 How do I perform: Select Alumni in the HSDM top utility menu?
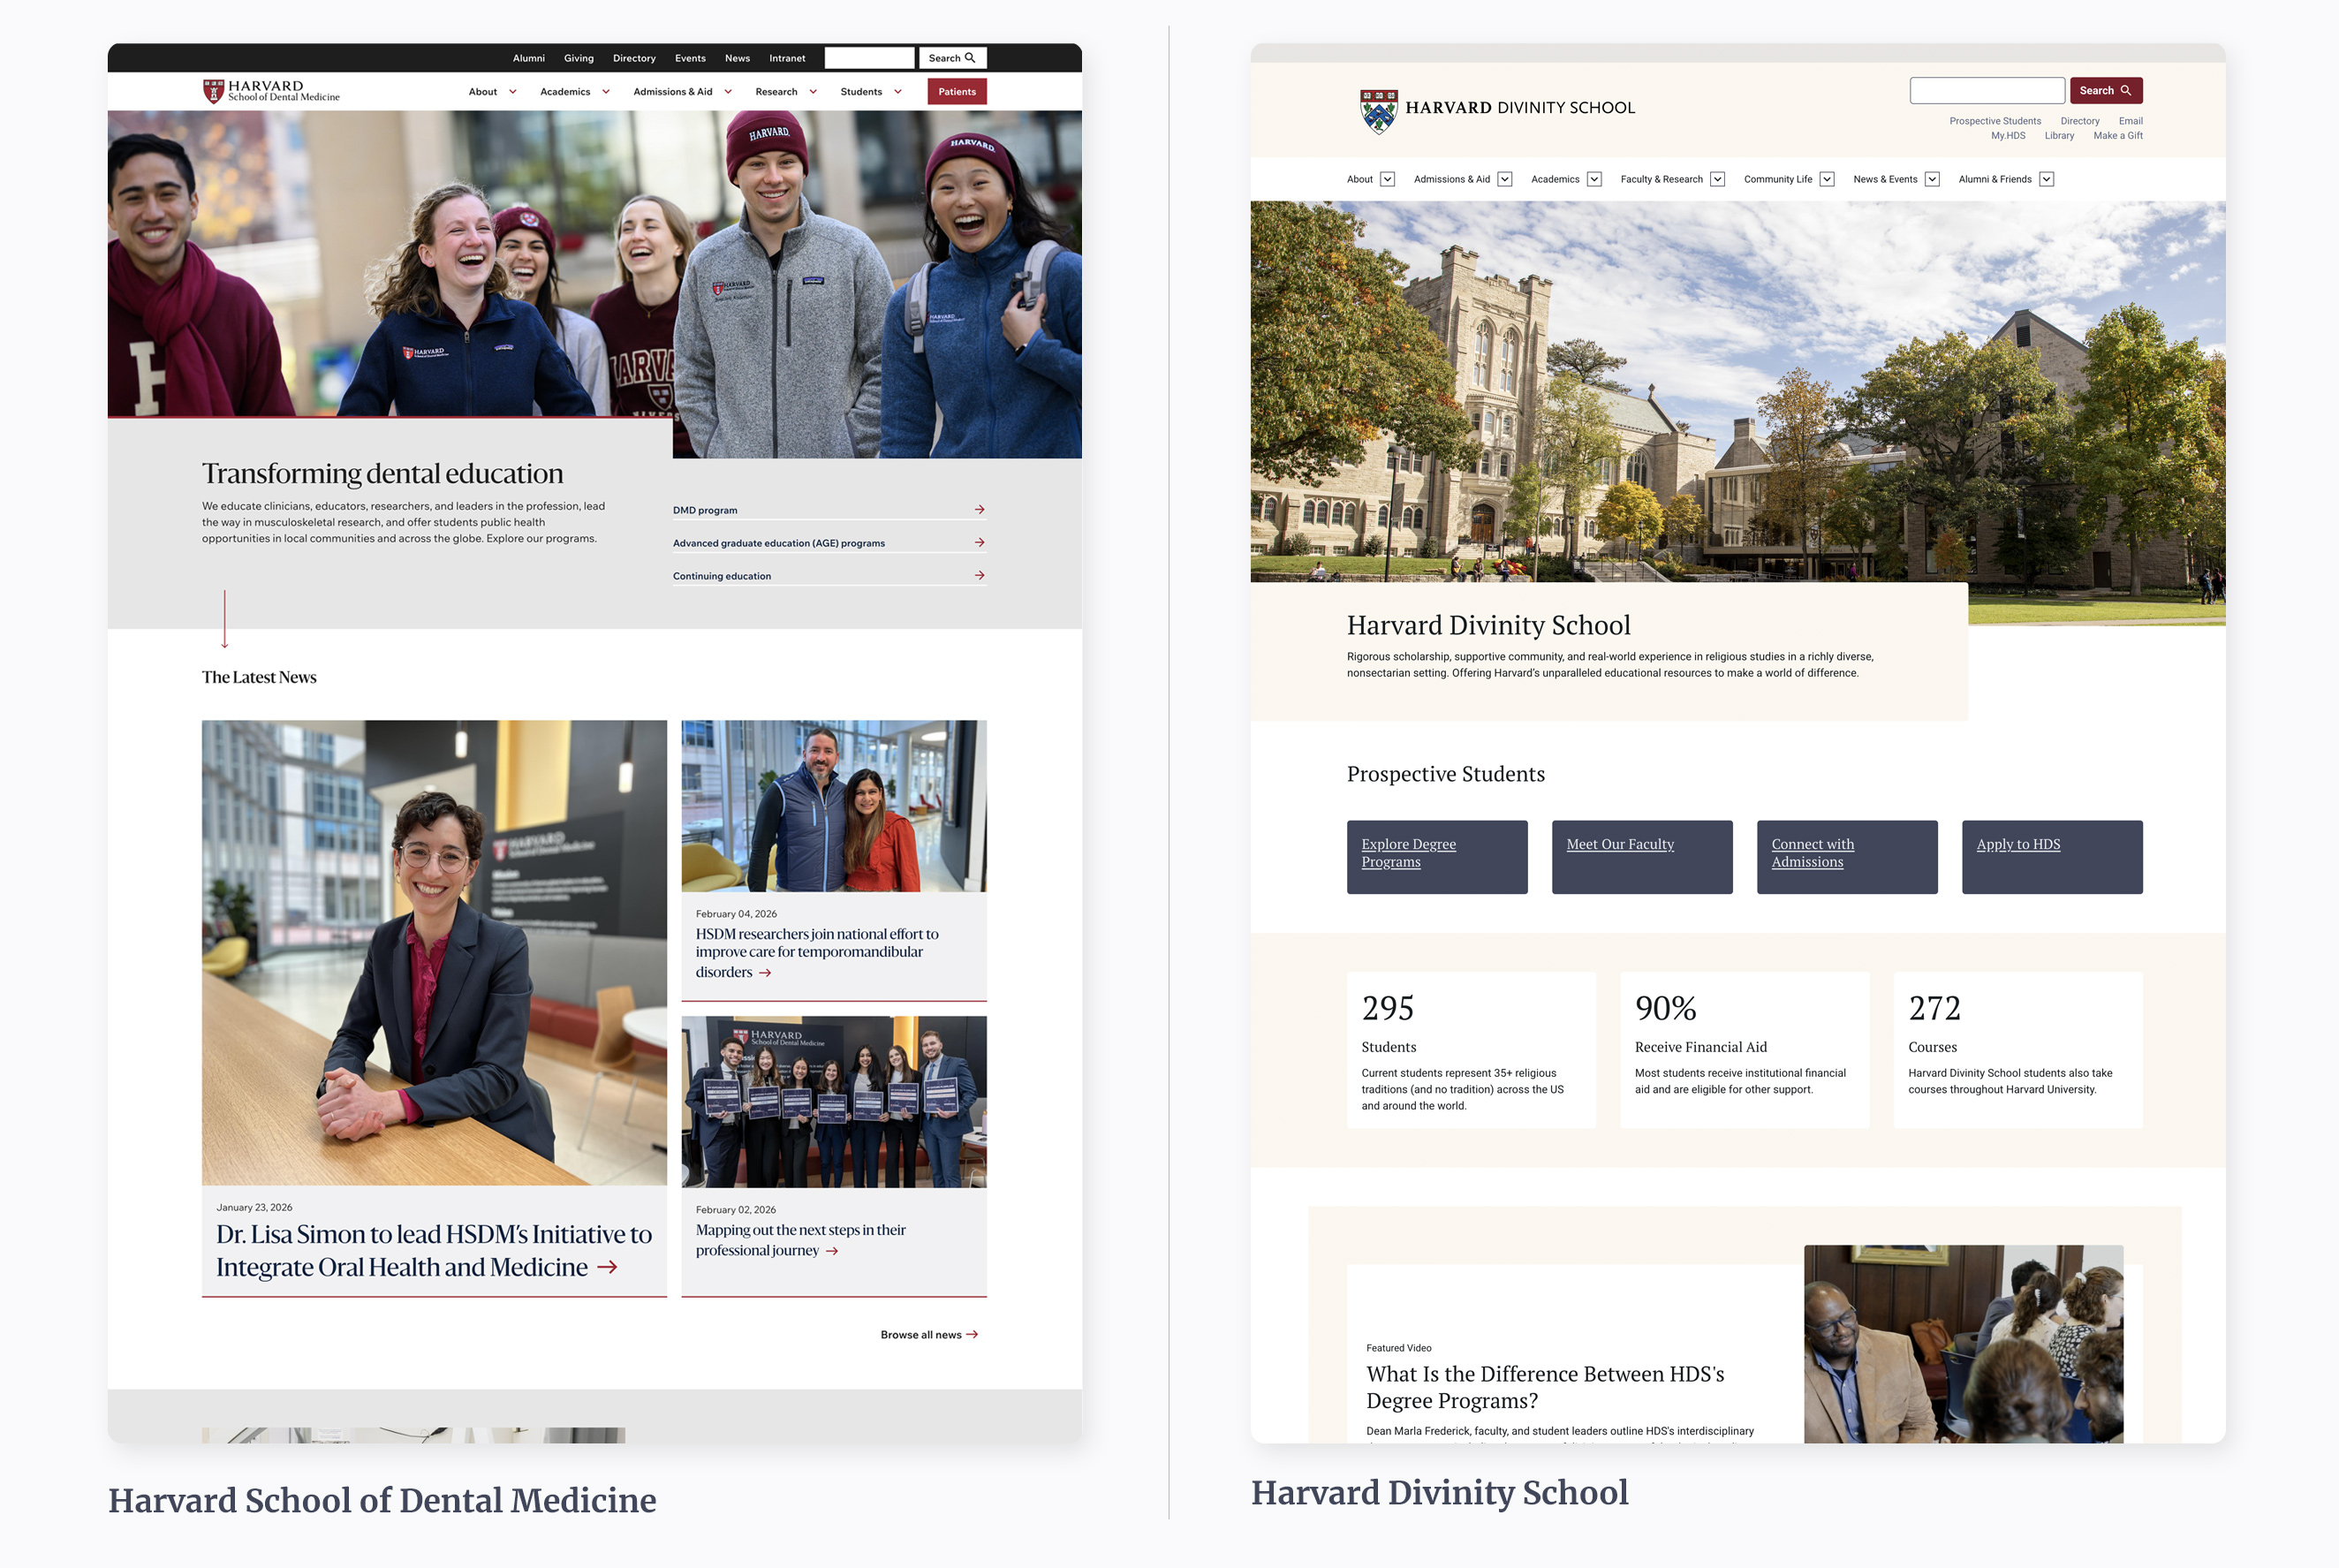(x=530, y=58)
